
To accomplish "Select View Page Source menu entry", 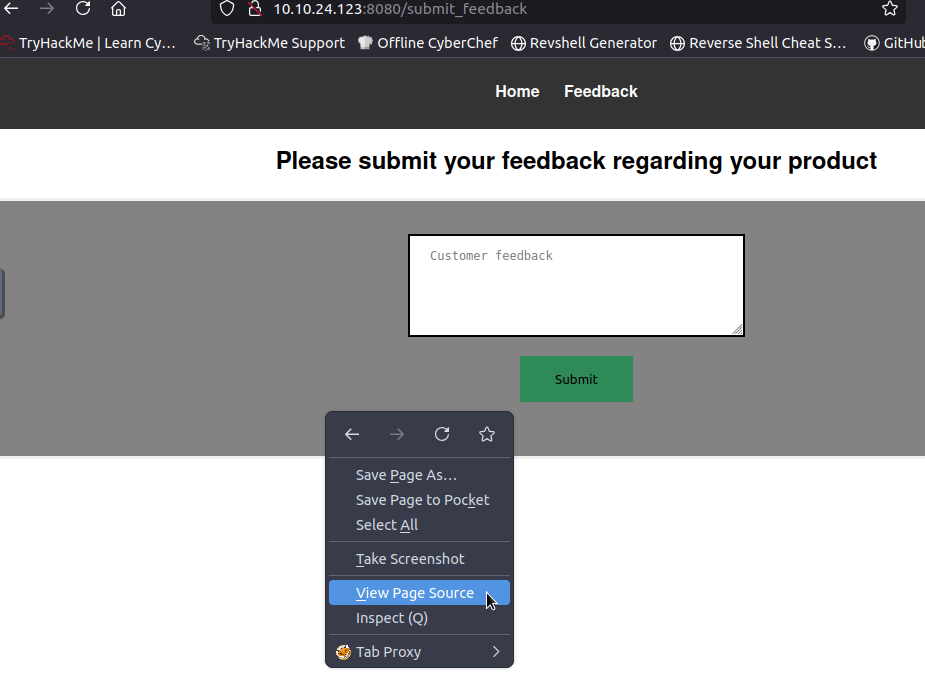I will pos(419,593).
